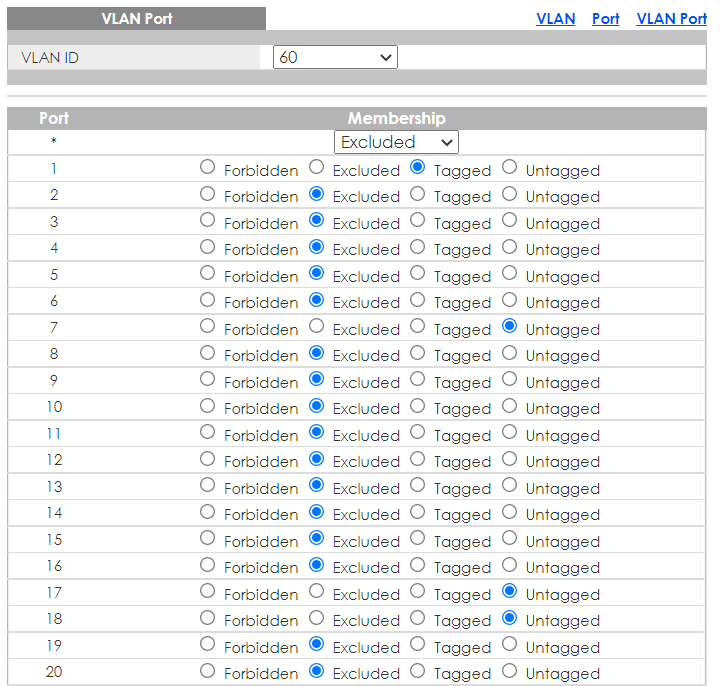Open the VLAN ID dropdown showing 60
The height and width of the screenshot is (686, 720).
tap(335, 57)
